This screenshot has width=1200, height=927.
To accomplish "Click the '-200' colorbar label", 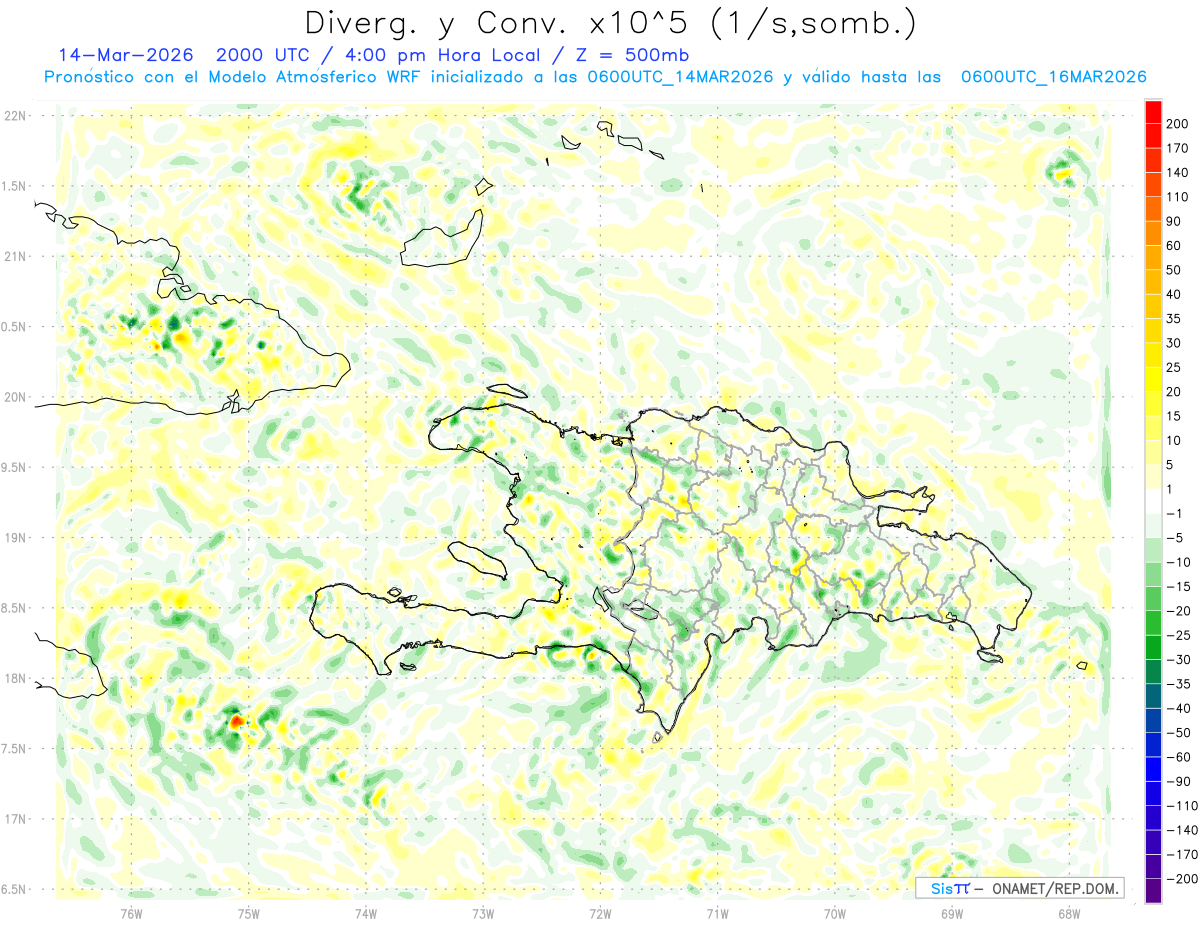I will point(1180,878).
